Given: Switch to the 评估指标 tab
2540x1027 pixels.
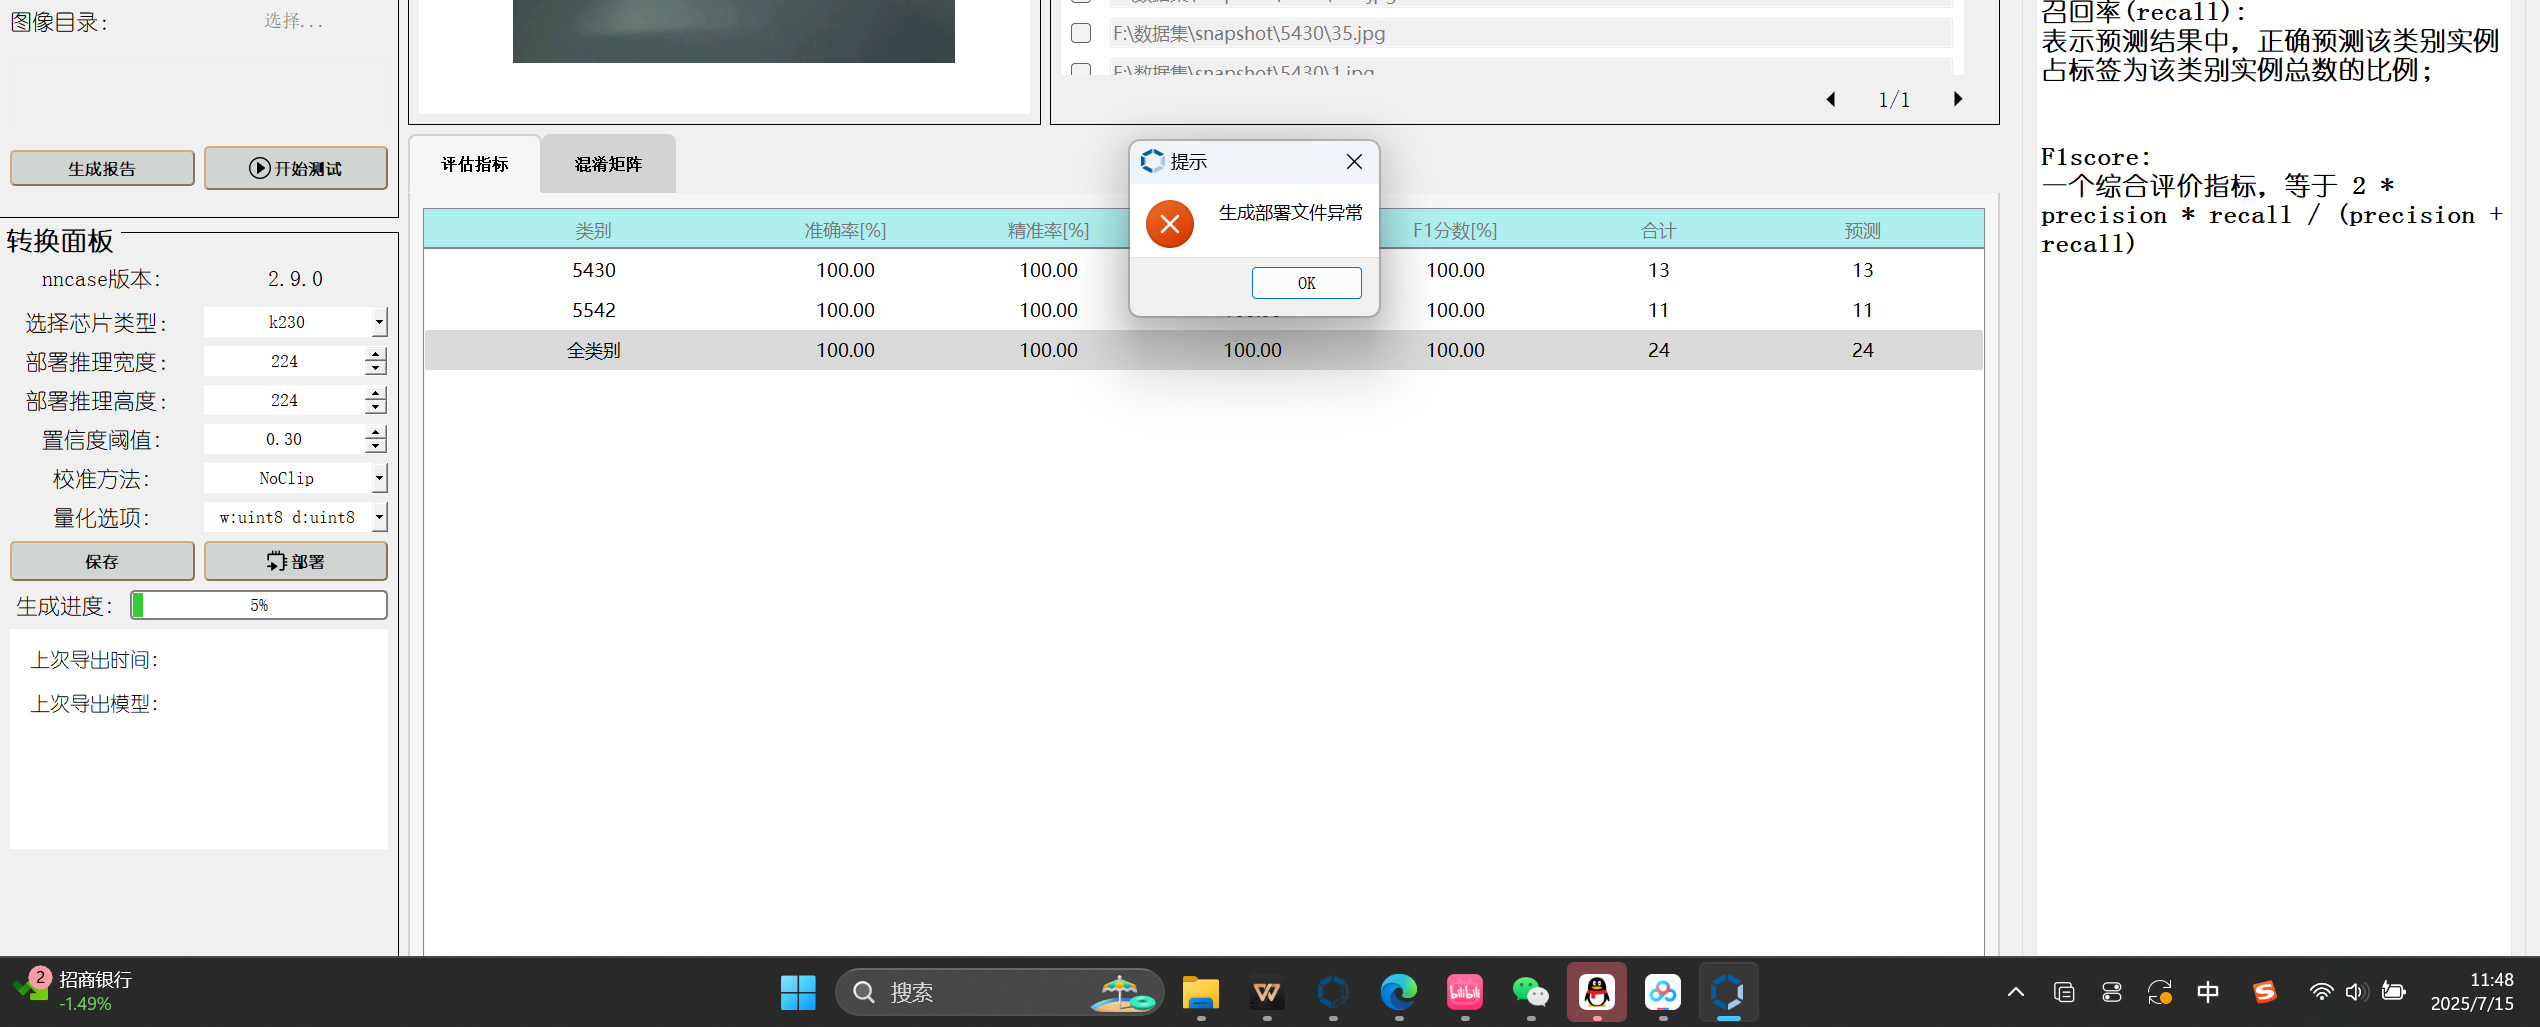Looking at the screenshot, I should click(475, 164).
